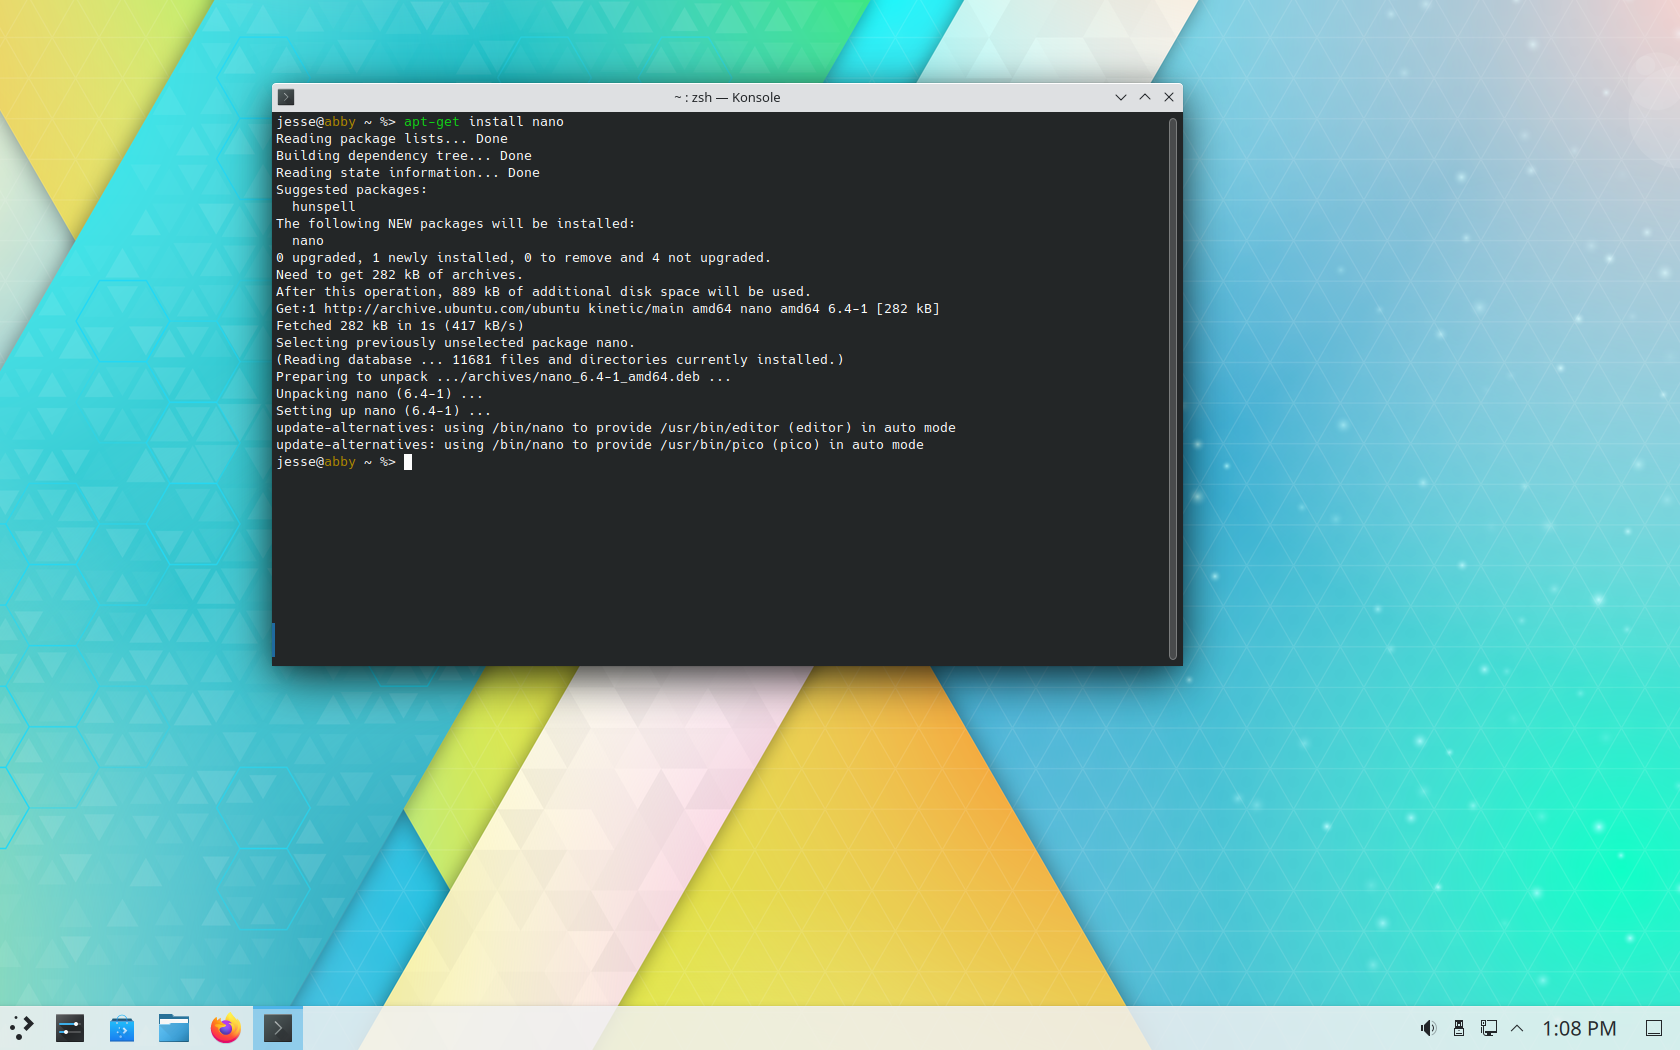Launch Firefox from the taskbar

click(226, 1028)
